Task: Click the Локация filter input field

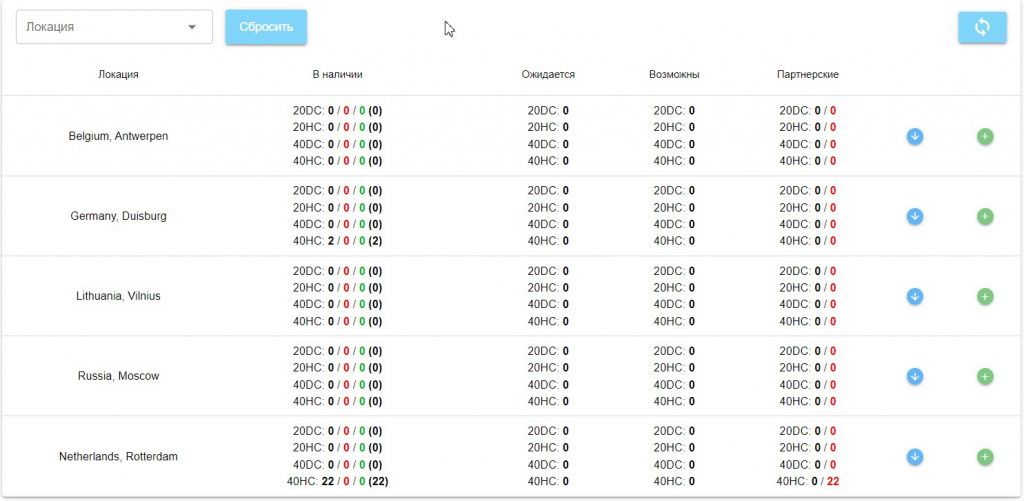Action: [100, 27]
